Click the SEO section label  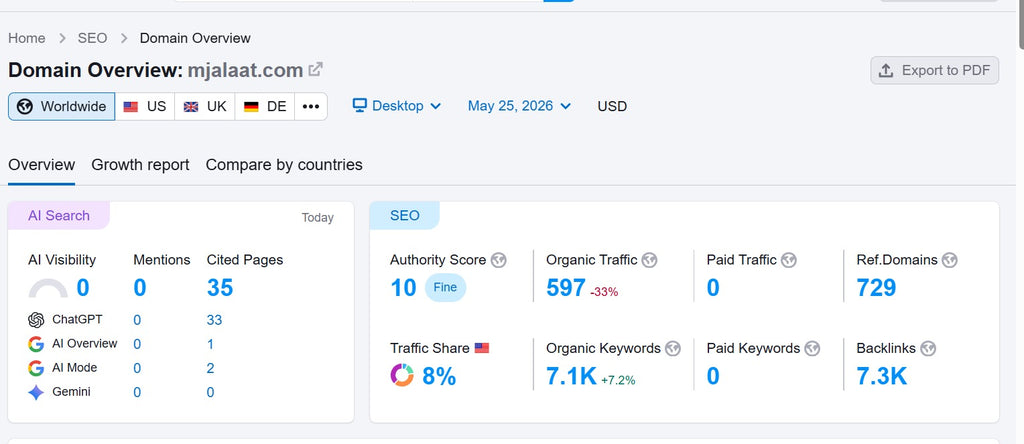pos(405,216)
